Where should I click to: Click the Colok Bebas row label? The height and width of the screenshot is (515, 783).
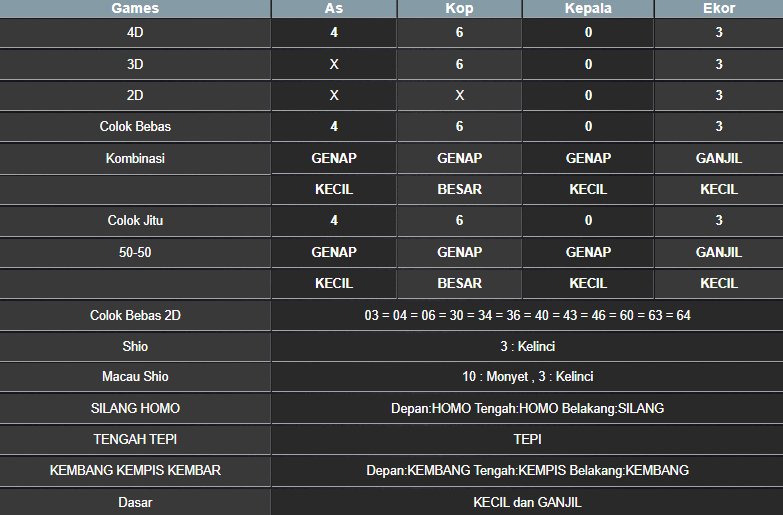135,126
